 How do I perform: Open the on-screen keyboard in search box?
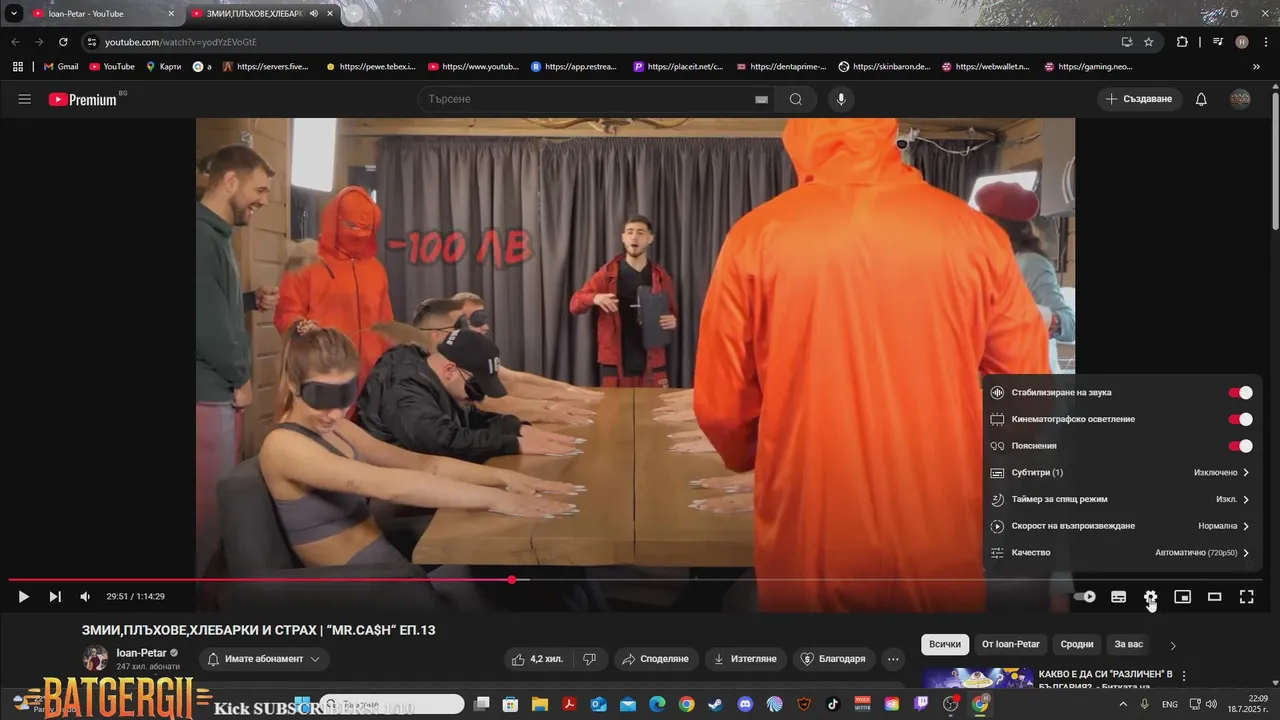coord(761,99)
